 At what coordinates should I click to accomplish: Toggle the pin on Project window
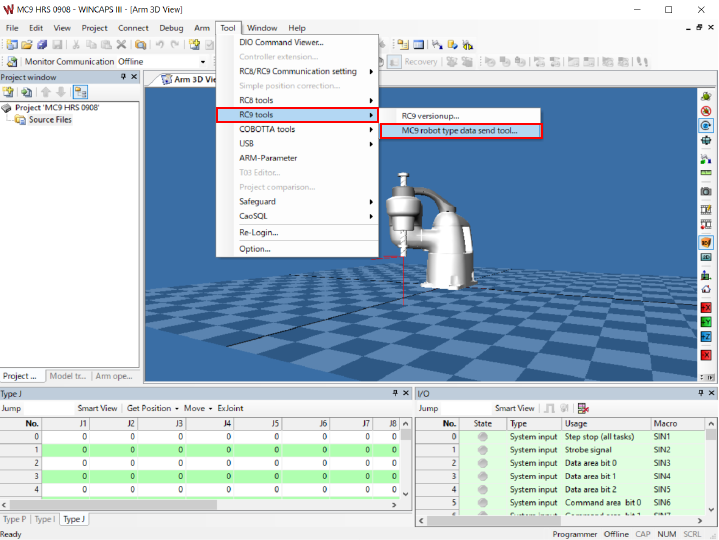point(123,77)
